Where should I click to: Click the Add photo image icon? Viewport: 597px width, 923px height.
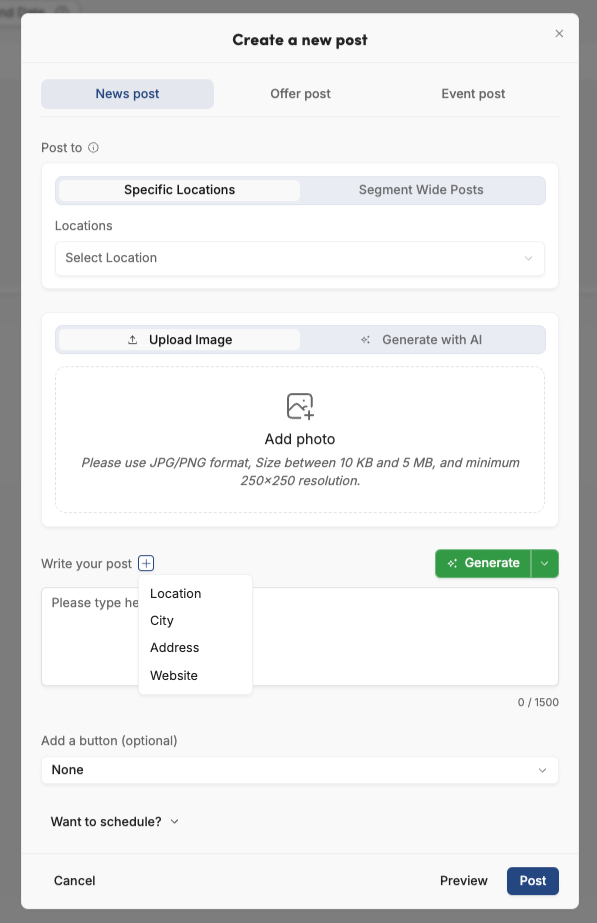click(300, 406)
